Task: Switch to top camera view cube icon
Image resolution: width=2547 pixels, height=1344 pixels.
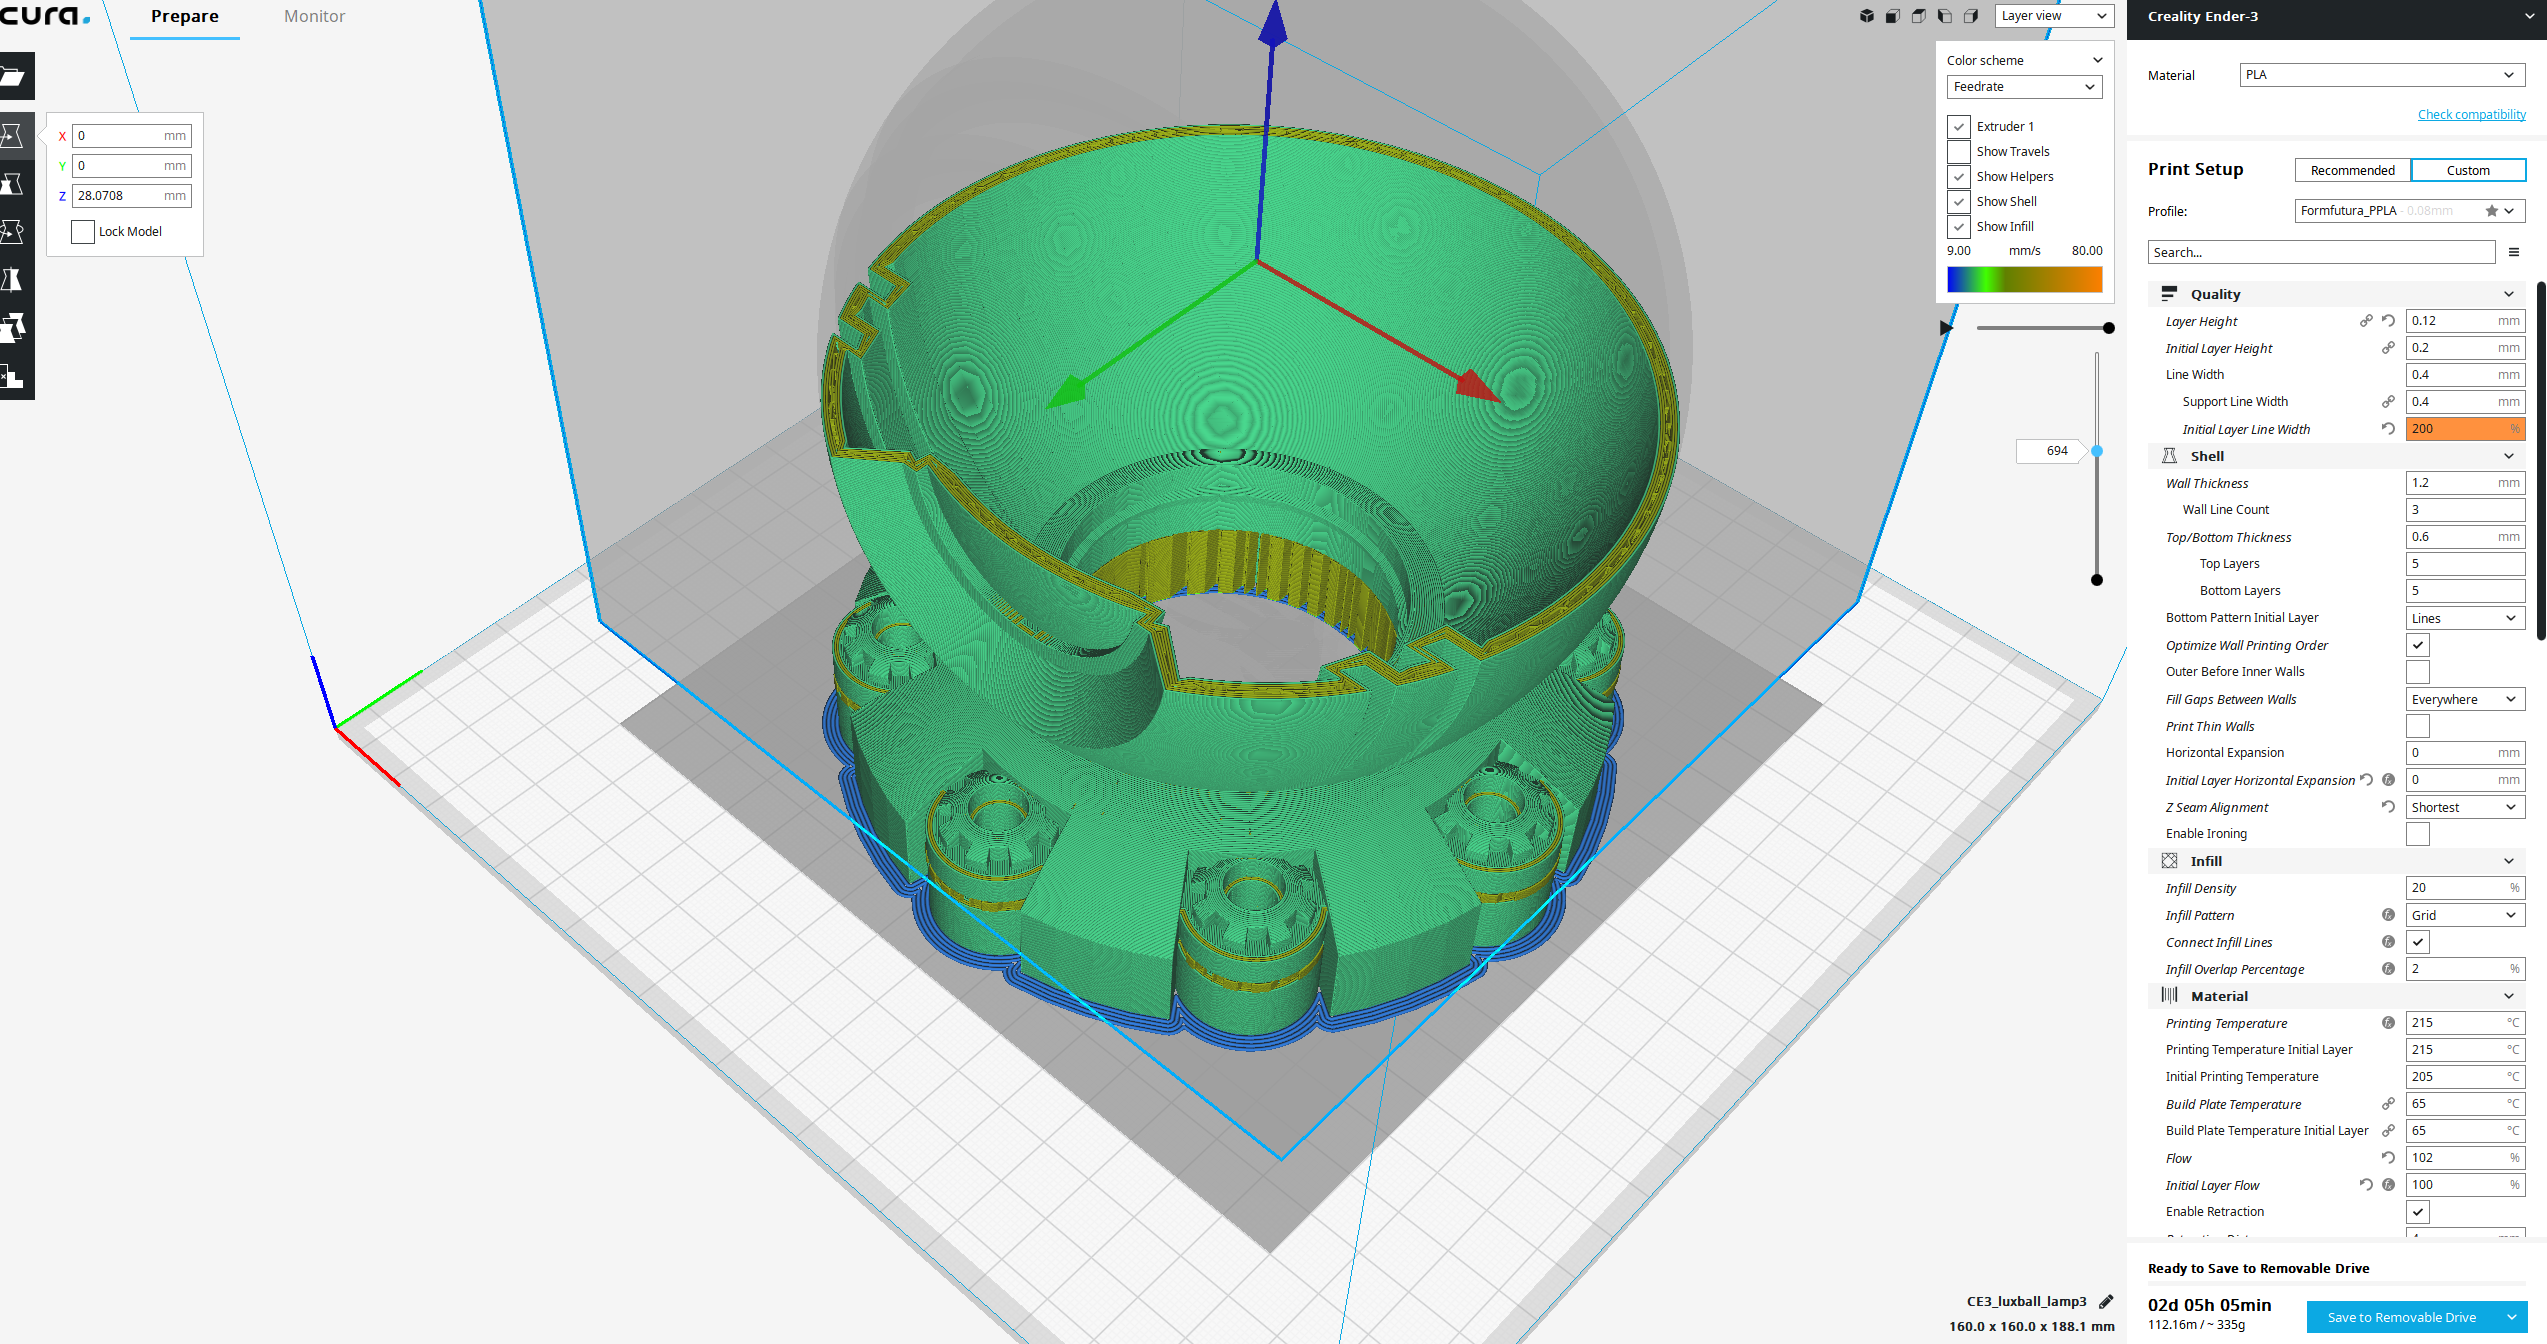Action: pos(1918,16)
